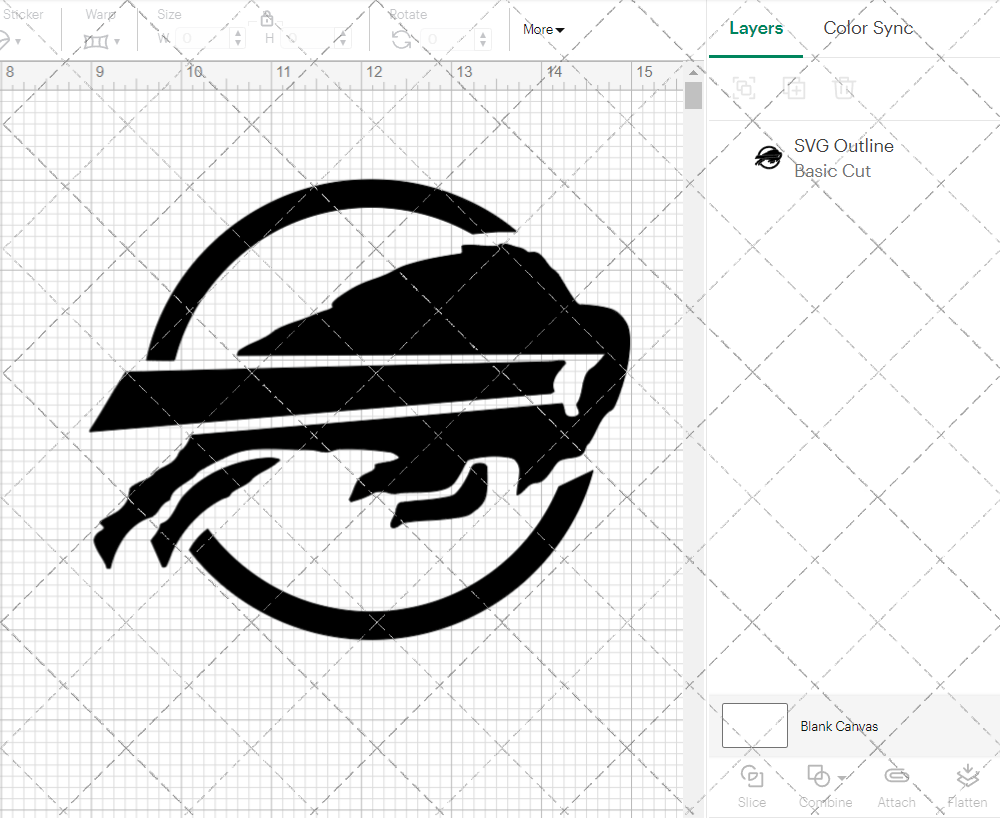Open the Sticker dropdown arrow
The image size is (1000, 818).
(x=16, y=39)
